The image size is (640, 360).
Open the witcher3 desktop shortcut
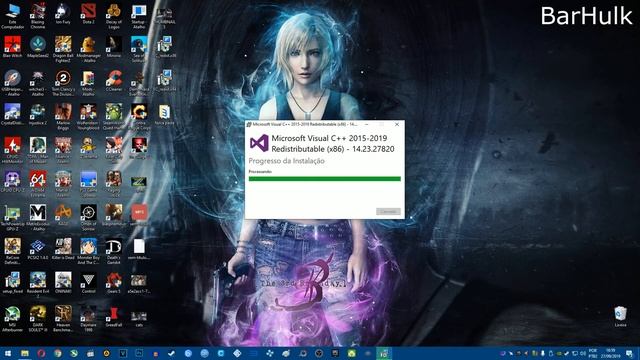pyautogui.click(x=38, y=83)
